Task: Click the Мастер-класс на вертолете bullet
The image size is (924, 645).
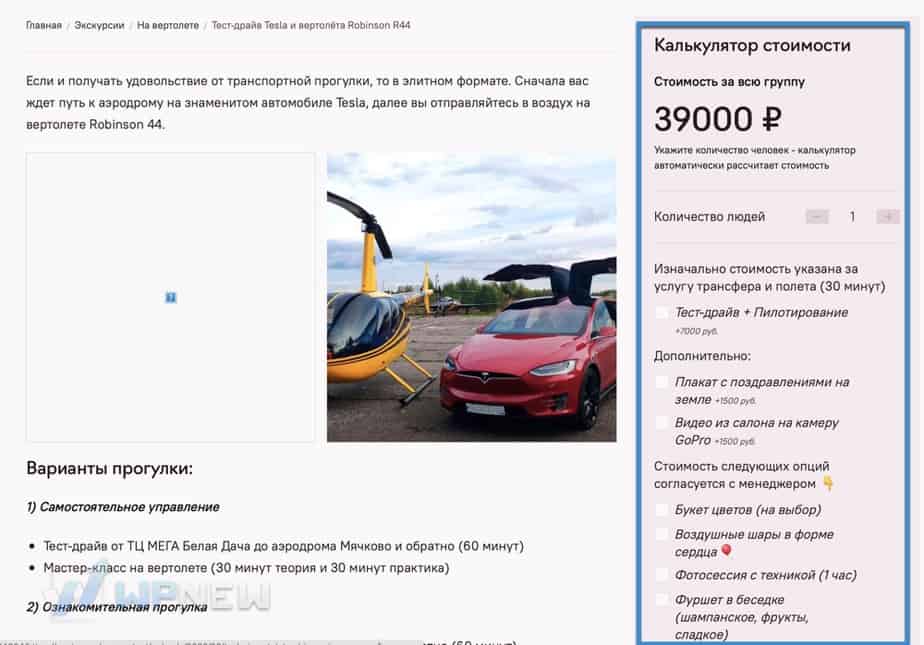Action: [246, 568]
